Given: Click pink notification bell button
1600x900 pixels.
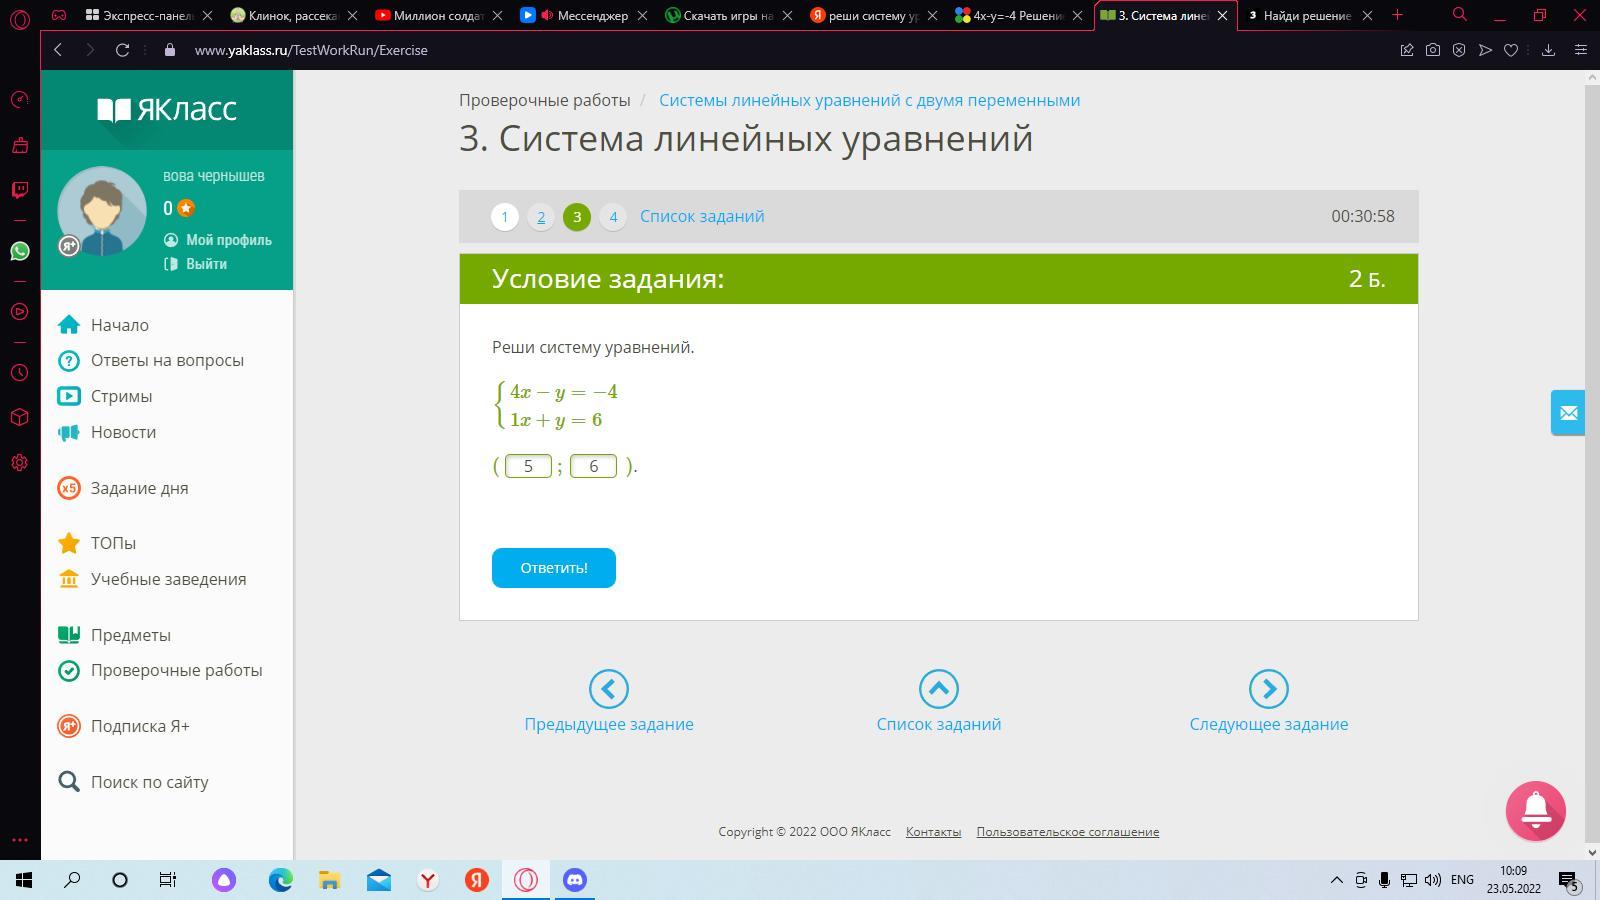Looking at the screenshot, I should point(1536,811).
